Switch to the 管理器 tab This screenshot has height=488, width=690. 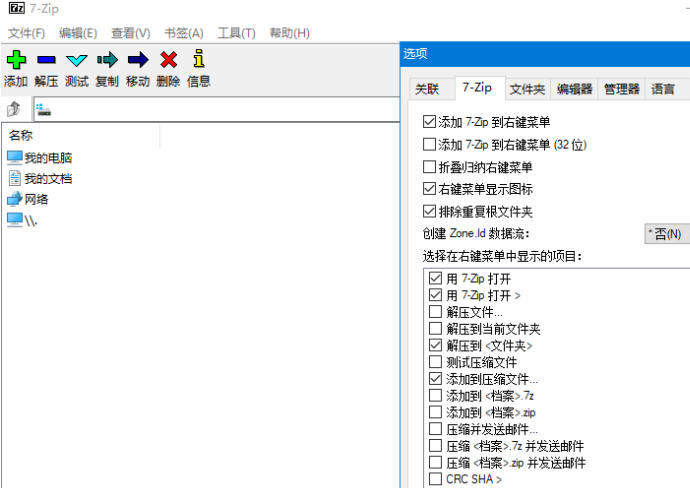621,89
